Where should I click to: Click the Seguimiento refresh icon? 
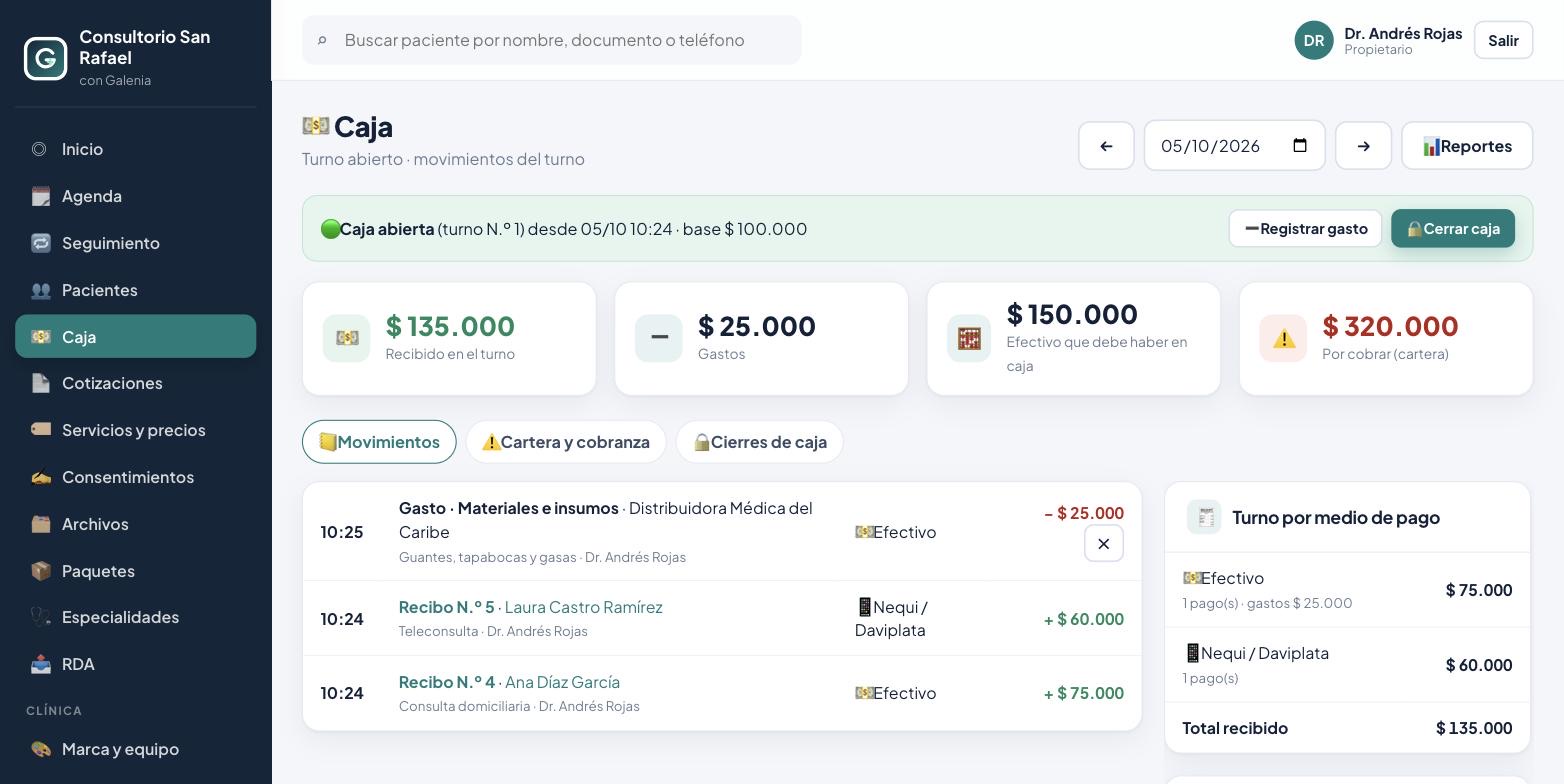tap(40, 243)
